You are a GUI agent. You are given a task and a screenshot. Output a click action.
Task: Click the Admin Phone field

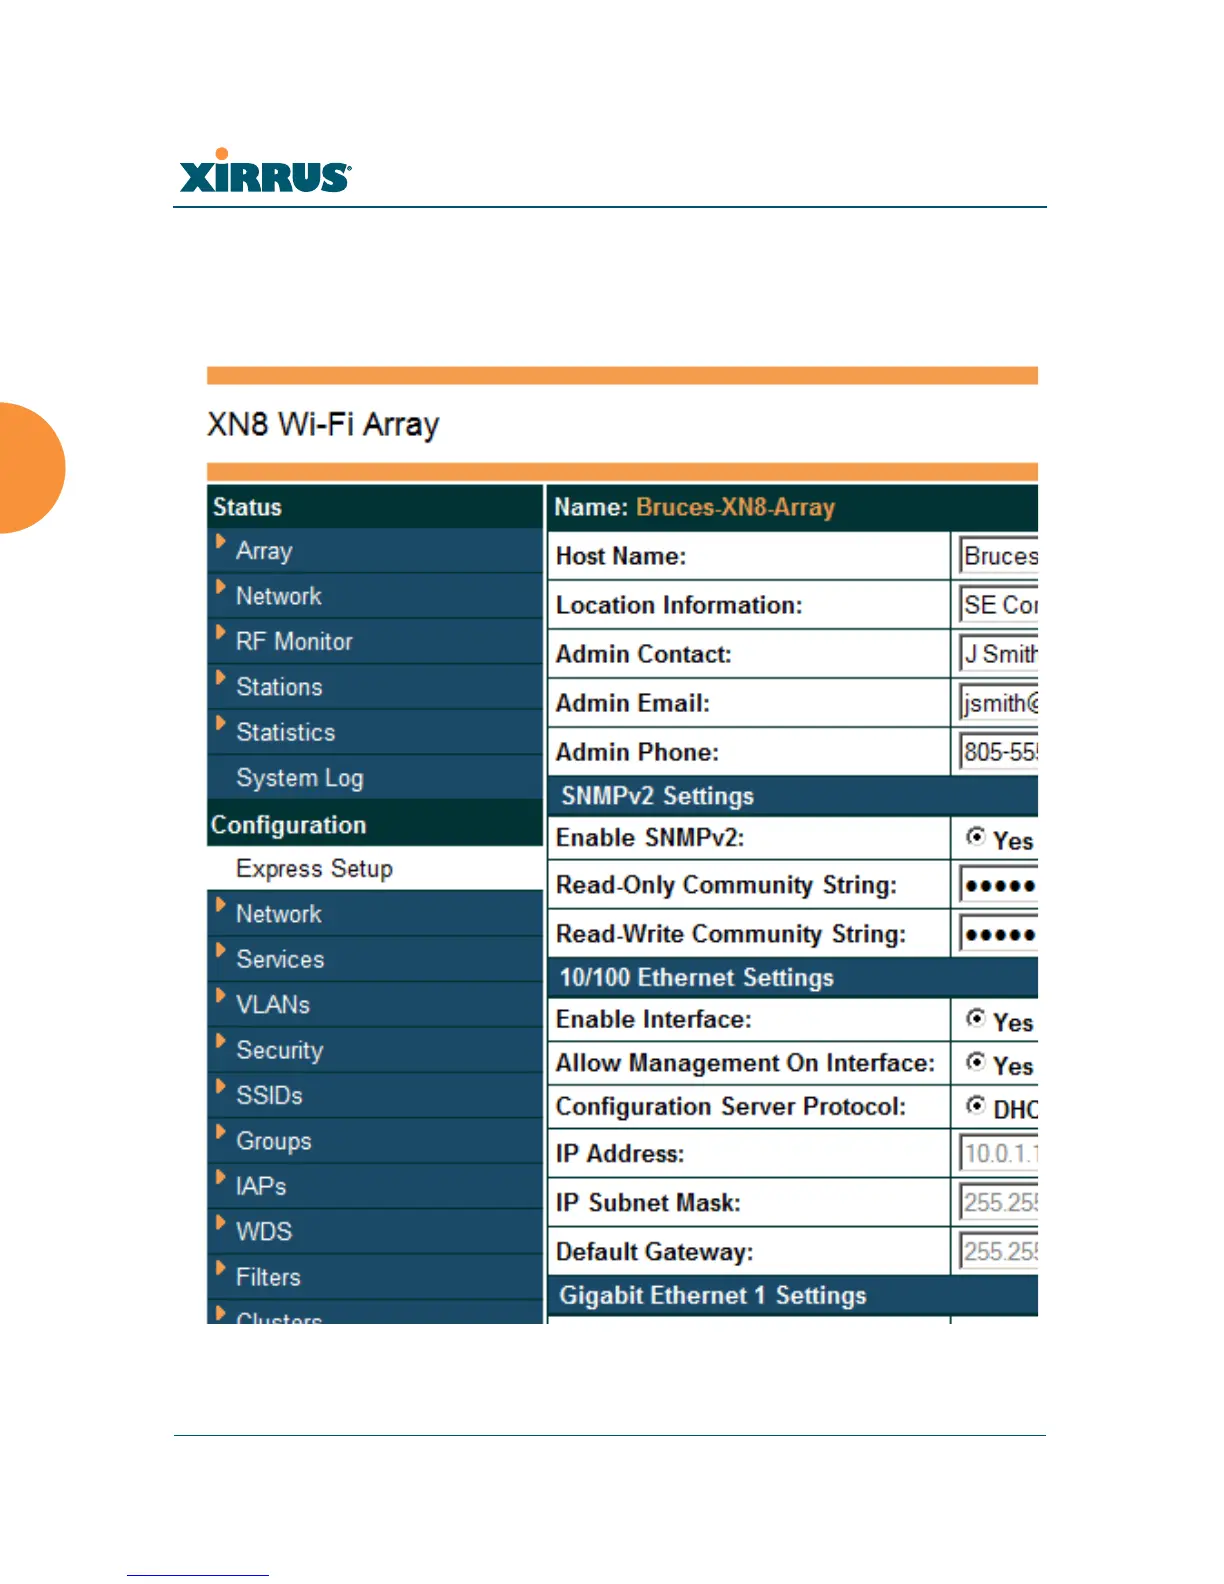[998, 752]
